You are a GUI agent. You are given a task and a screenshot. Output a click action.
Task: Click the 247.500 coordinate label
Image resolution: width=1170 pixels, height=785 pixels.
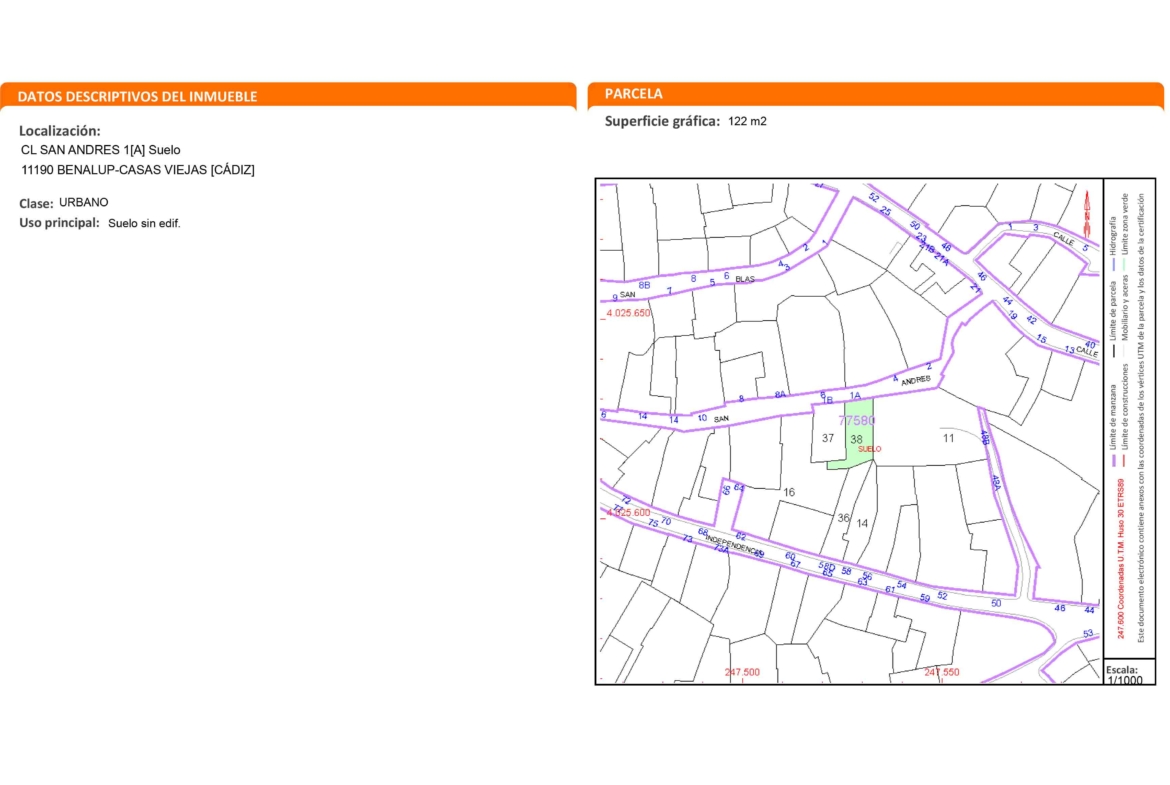click(x=742, y=672)
